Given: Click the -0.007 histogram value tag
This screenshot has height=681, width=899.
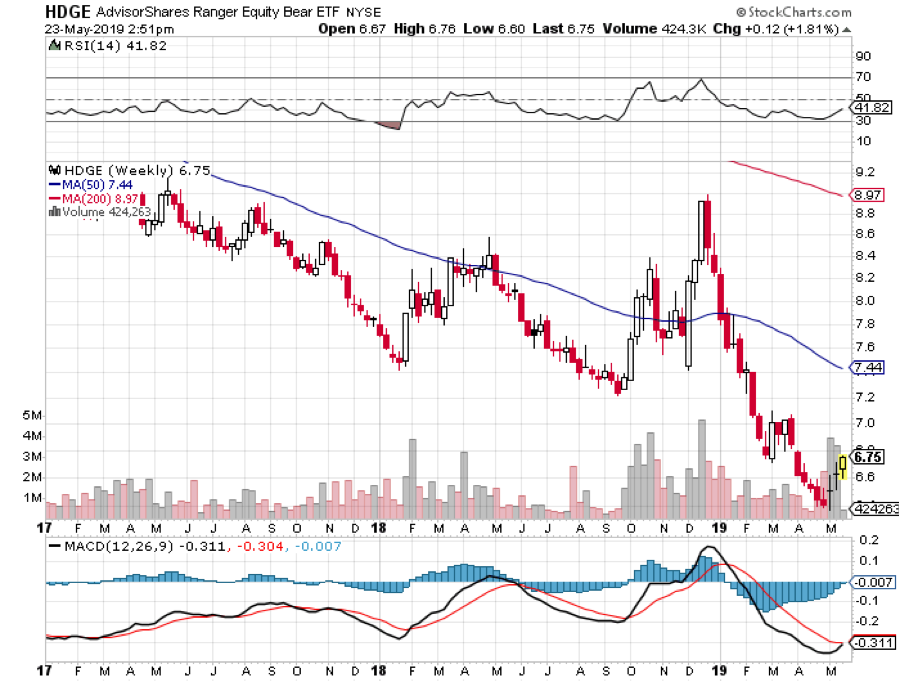Looking at the screenshot, I should coord(873,582).
